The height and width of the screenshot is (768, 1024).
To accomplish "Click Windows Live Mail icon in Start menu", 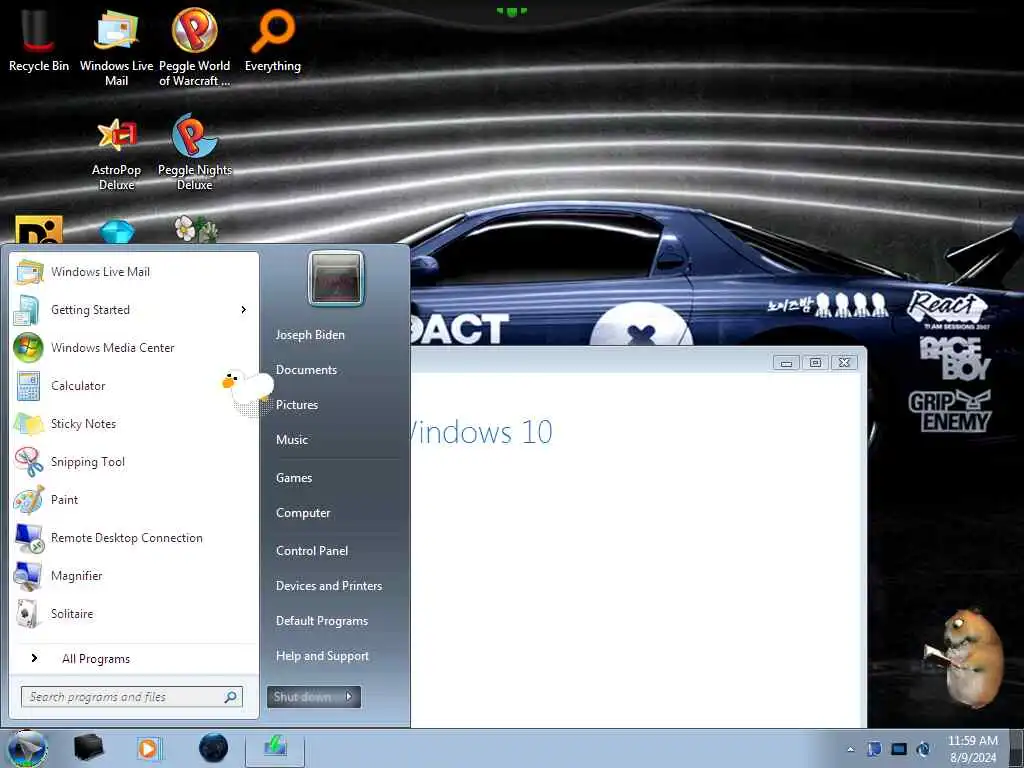I will tap(29, 272).
